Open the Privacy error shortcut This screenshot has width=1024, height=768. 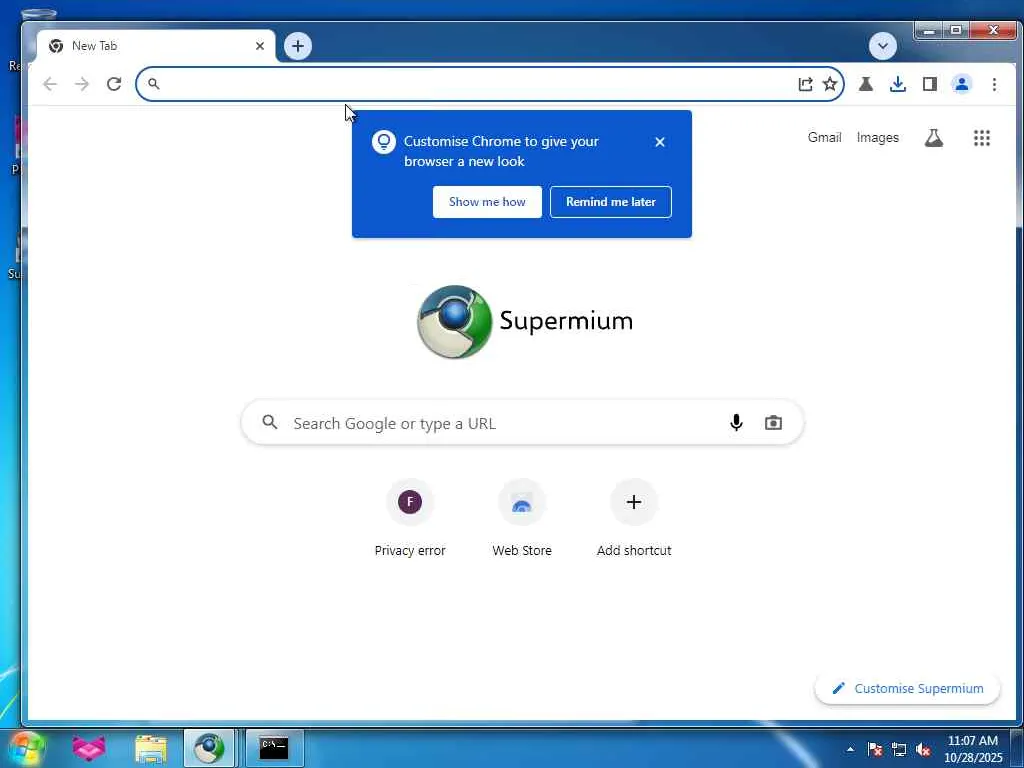[410, 517]
